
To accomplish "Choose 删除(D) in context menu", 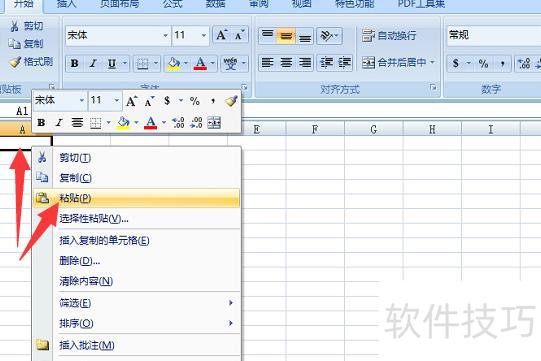I will coord(137,261).
